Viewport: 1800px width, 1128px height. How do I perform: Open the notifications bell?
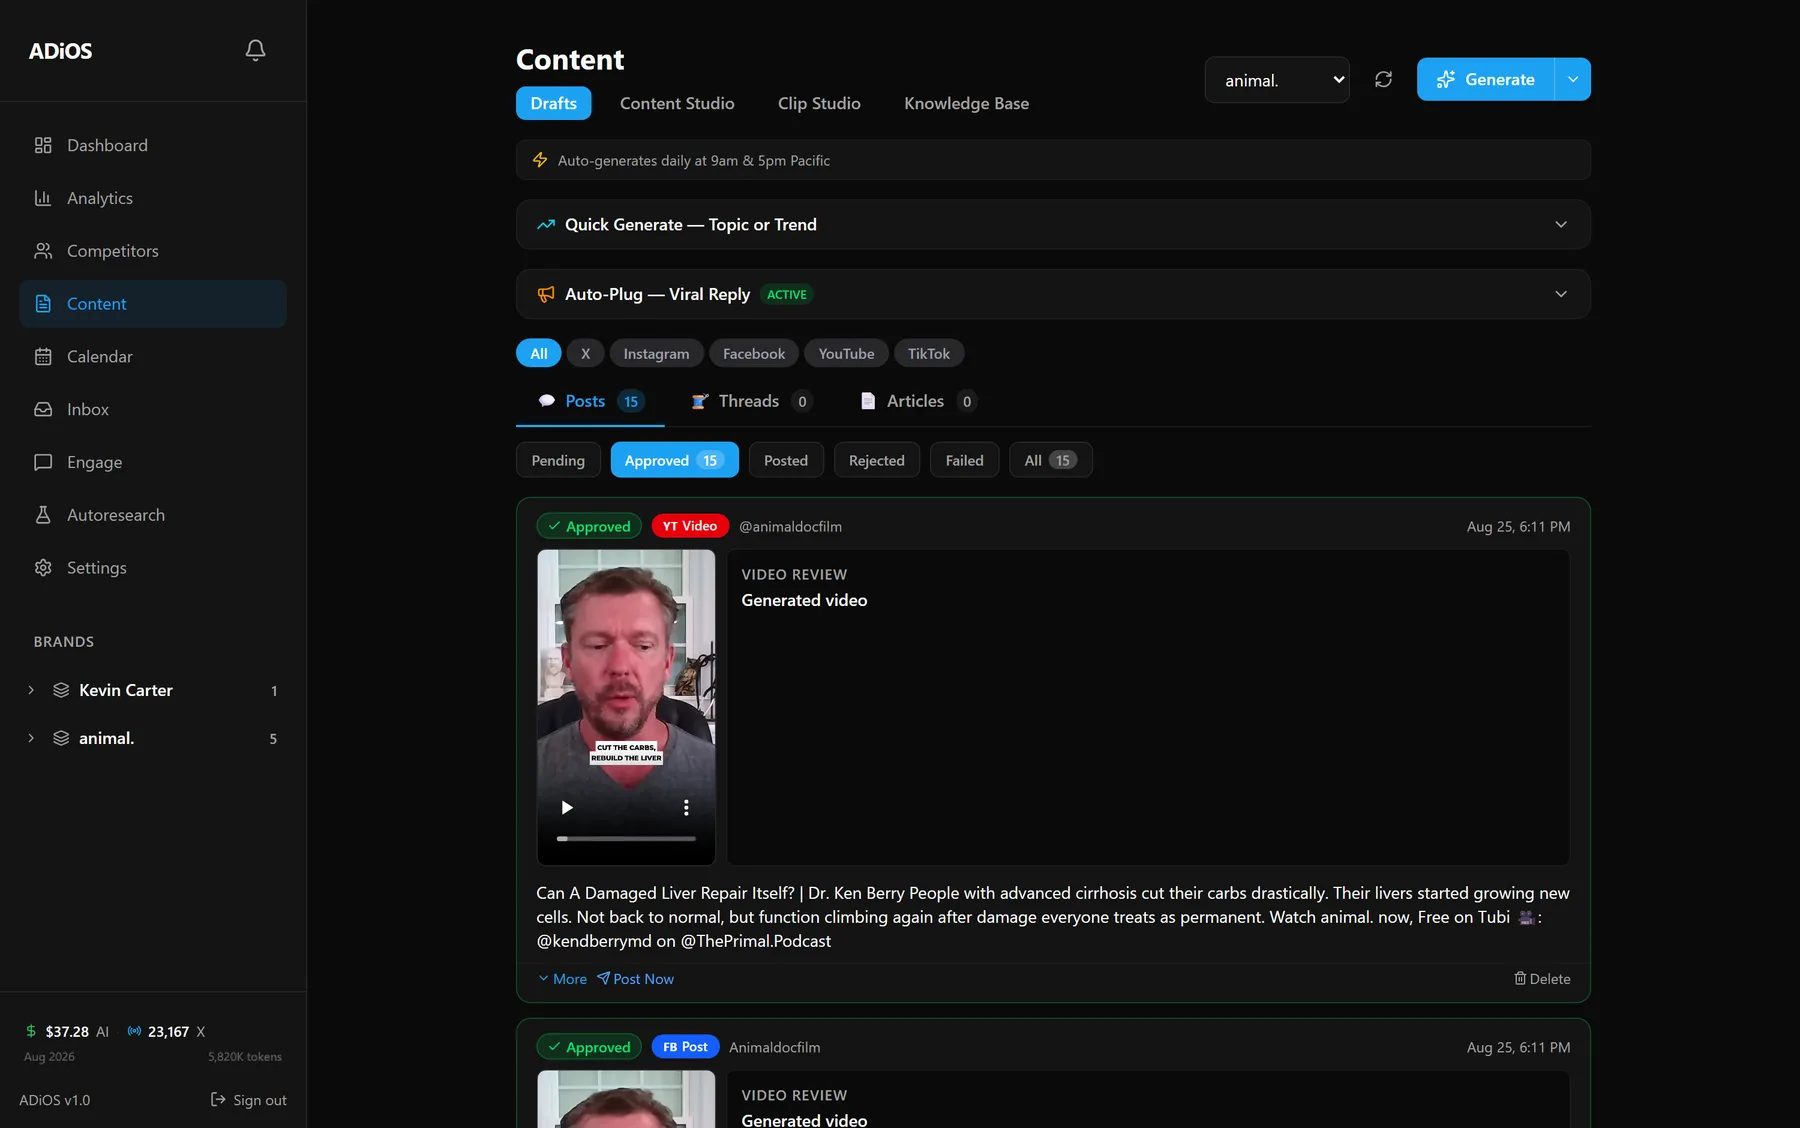(255, 50)
